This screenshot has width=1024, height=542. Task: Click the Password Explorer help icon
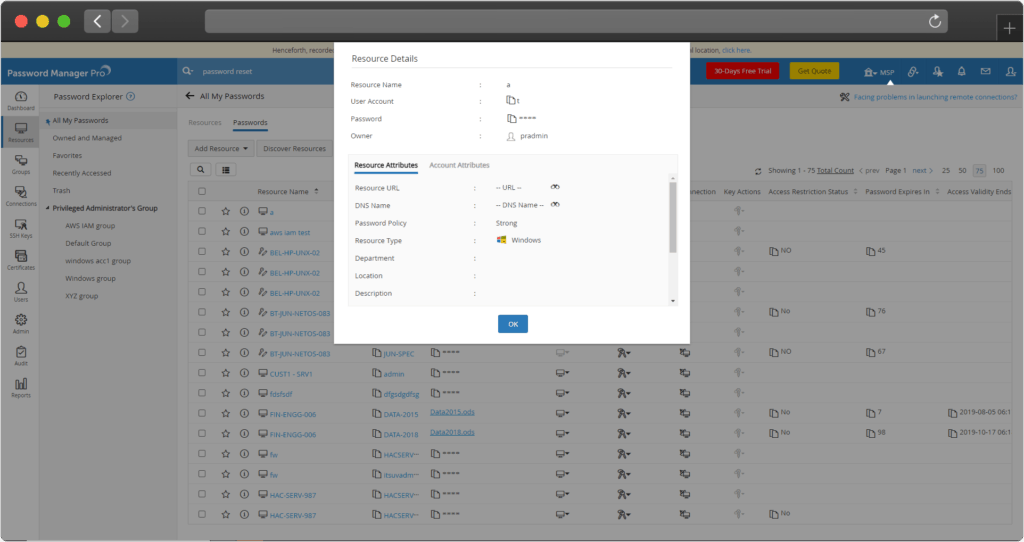tap(131, 97)
